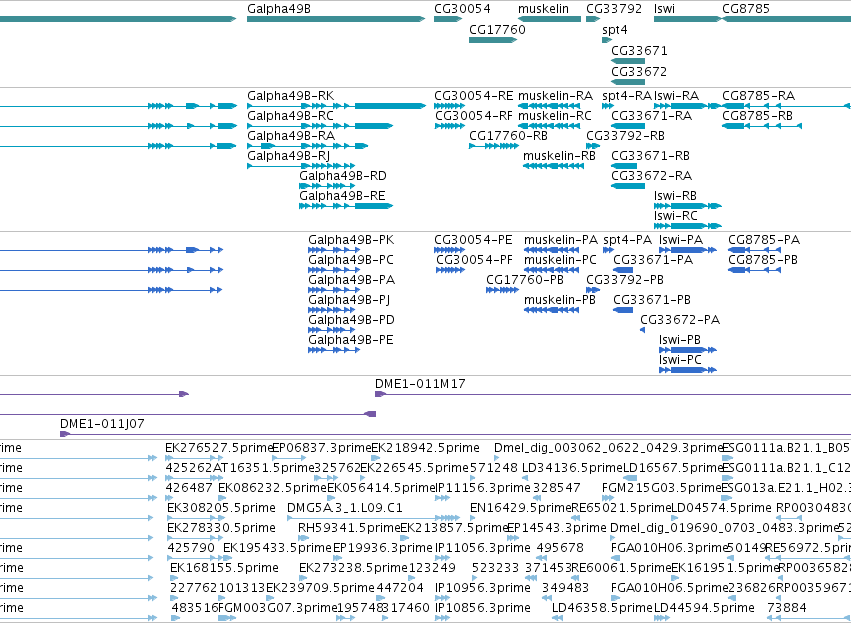Select protein Galpha49B-PD

(x=331, y=330)
